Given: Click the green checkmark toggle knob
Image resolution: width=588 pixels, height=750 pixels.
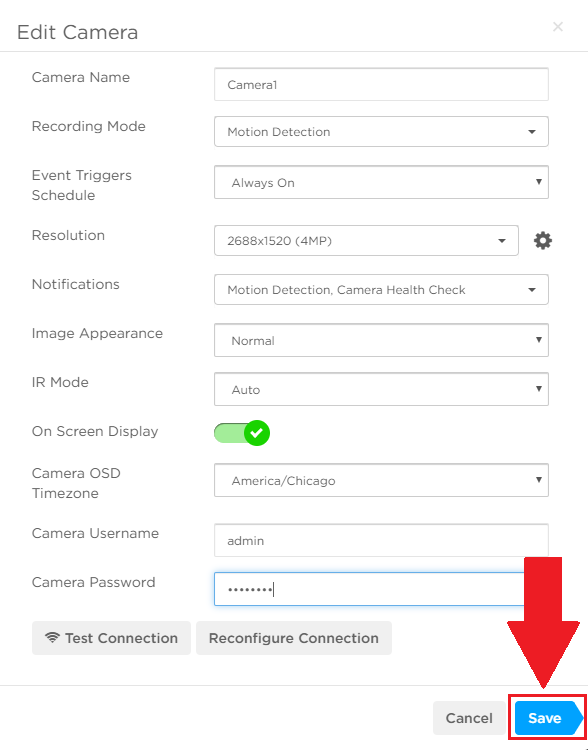Looking at the screenshot, I should click(257, 433).
